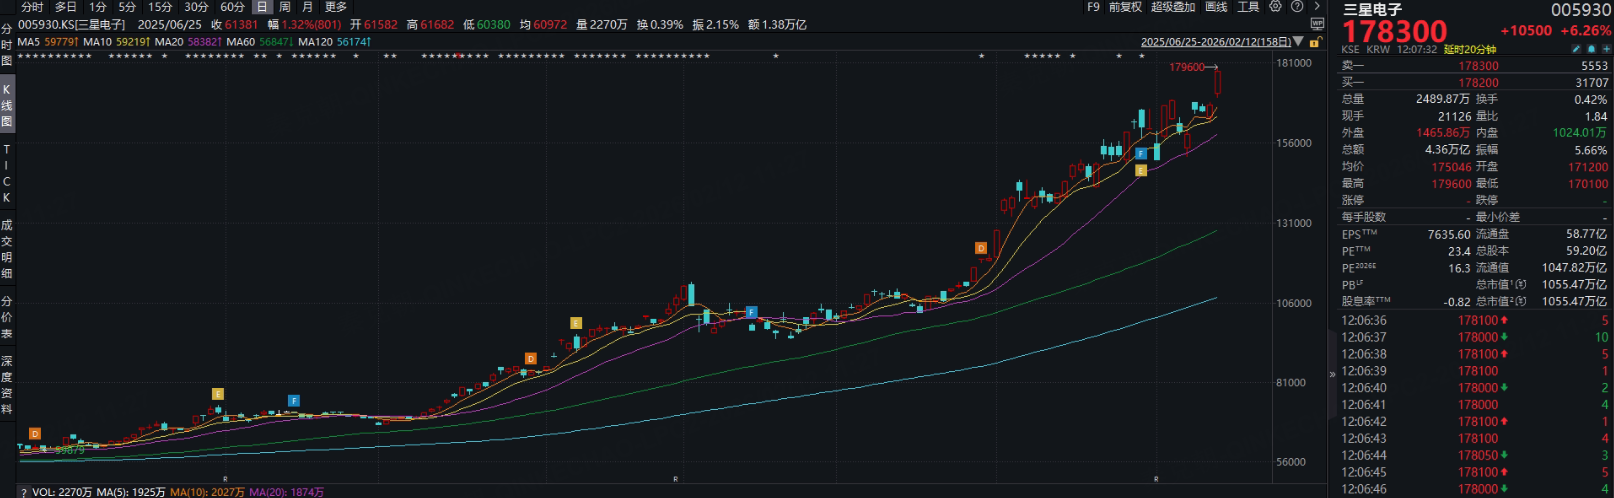Select the tick row at 12:06:44
Screen dimensions: 1614x498
1475,455
